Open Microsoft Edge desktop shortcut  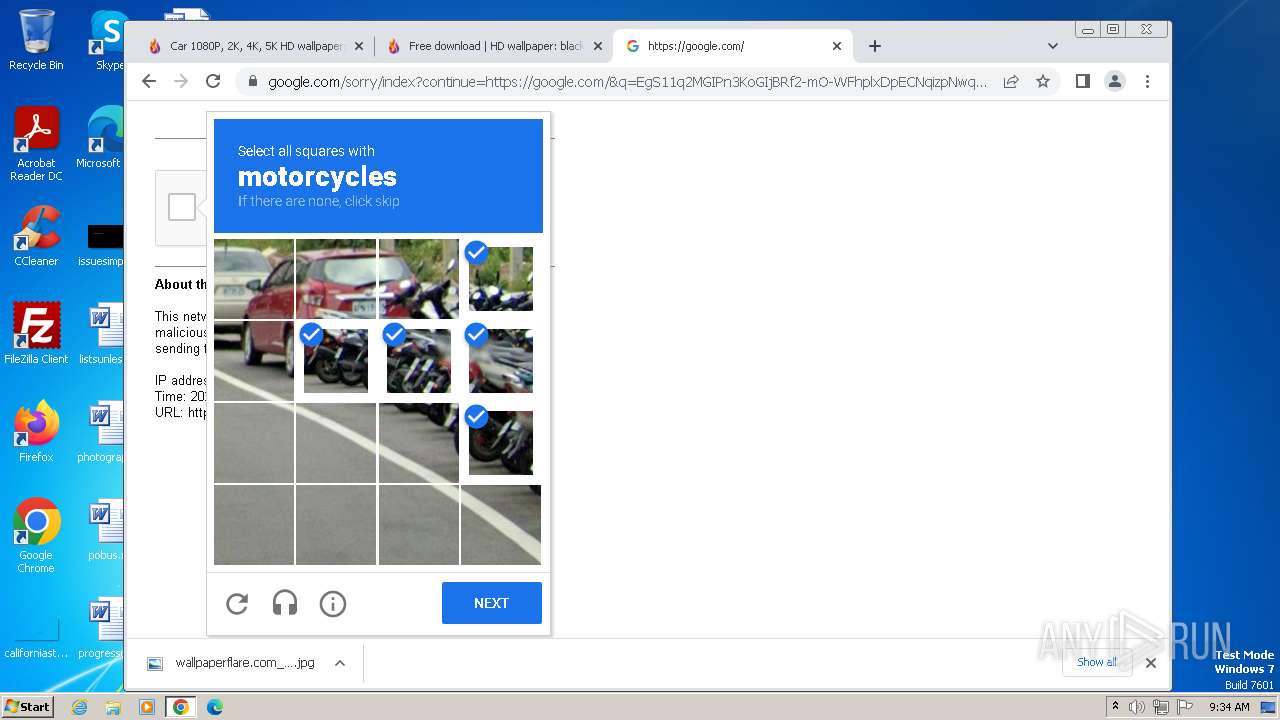(100, 138)
